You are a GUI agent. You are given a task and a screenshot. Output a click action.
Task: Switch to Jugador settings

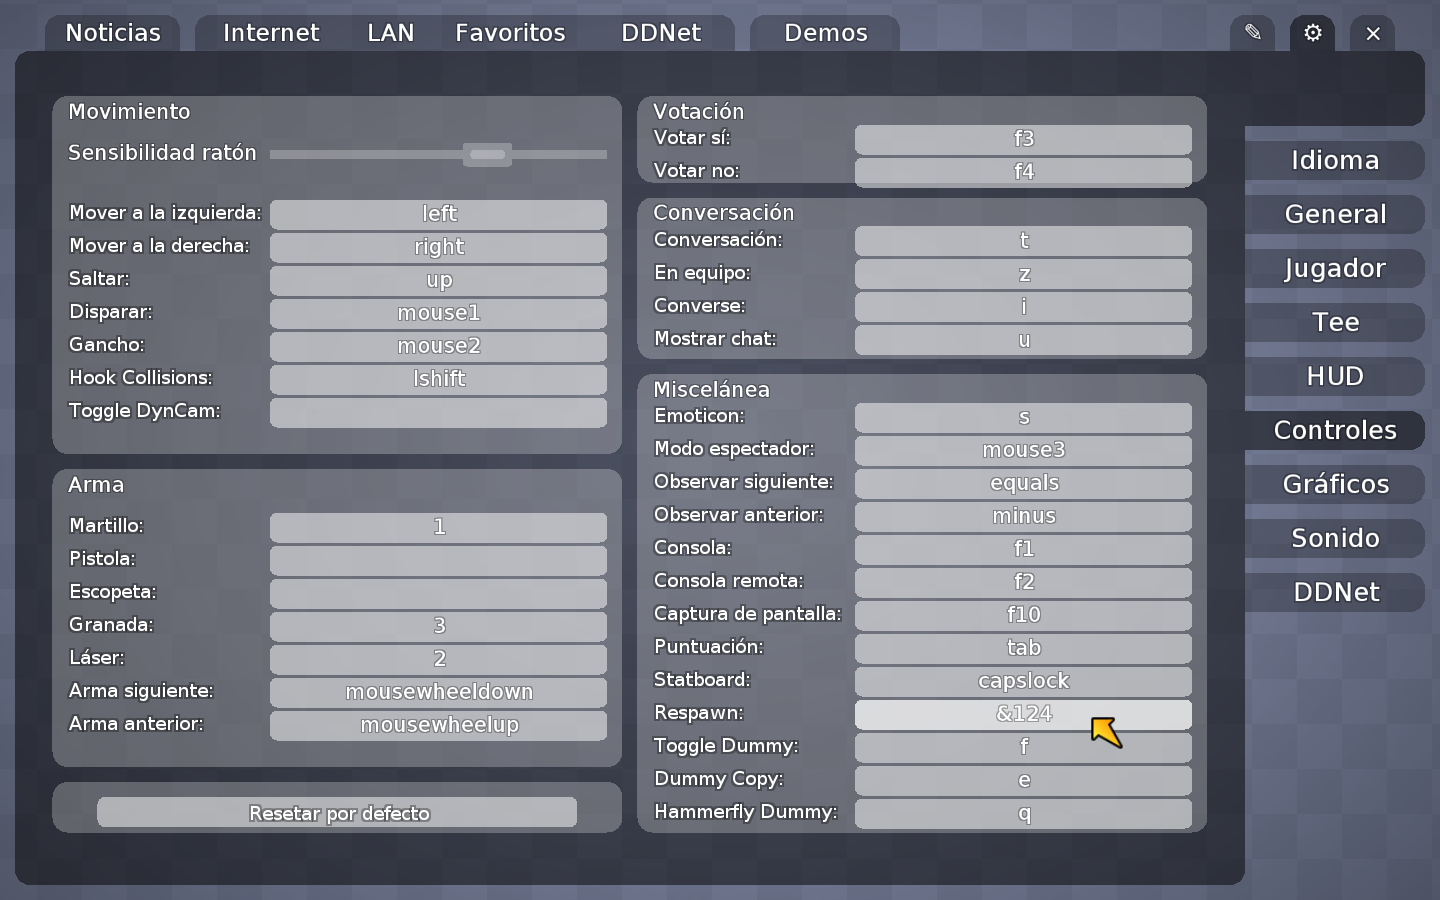(1334, 268)
